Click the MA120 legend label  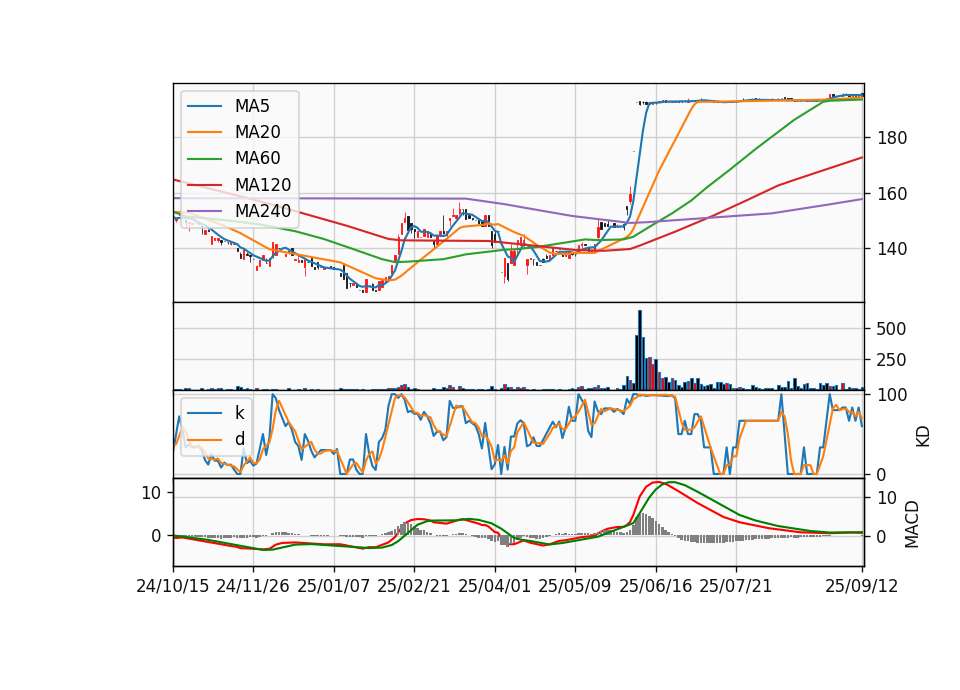tap(263, 185)
